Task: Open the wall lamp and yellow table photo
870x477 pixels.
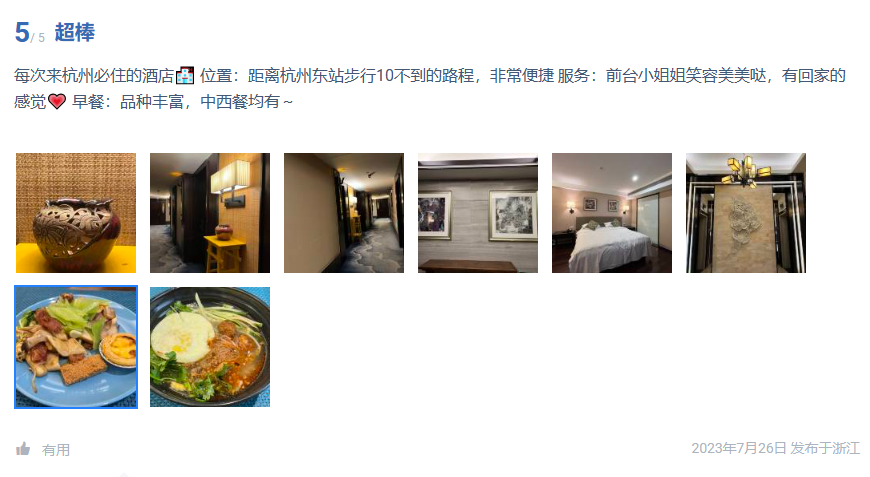Action: pyautogui.click(x=210, y=213)
